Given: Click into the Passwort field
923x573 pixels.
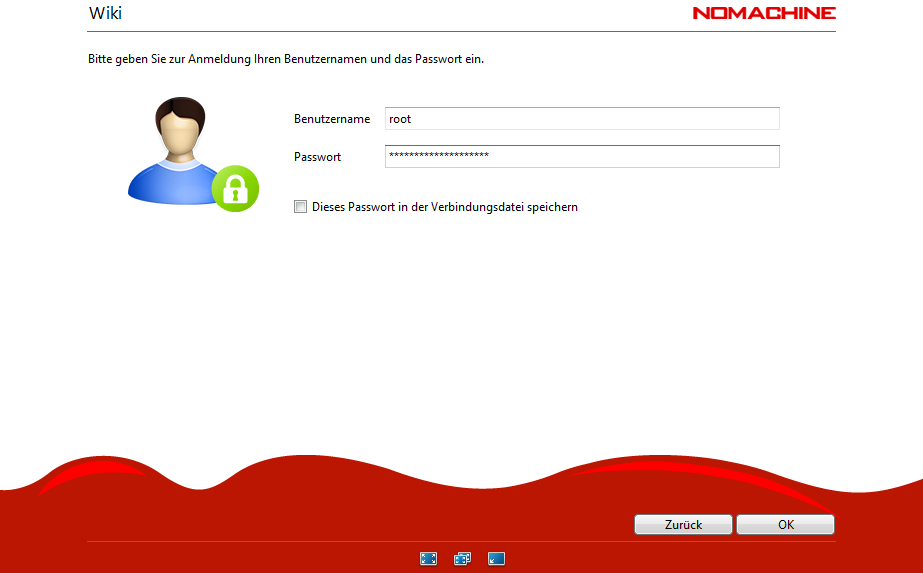Looking at the screenshot, I should (x=582, y=157).
